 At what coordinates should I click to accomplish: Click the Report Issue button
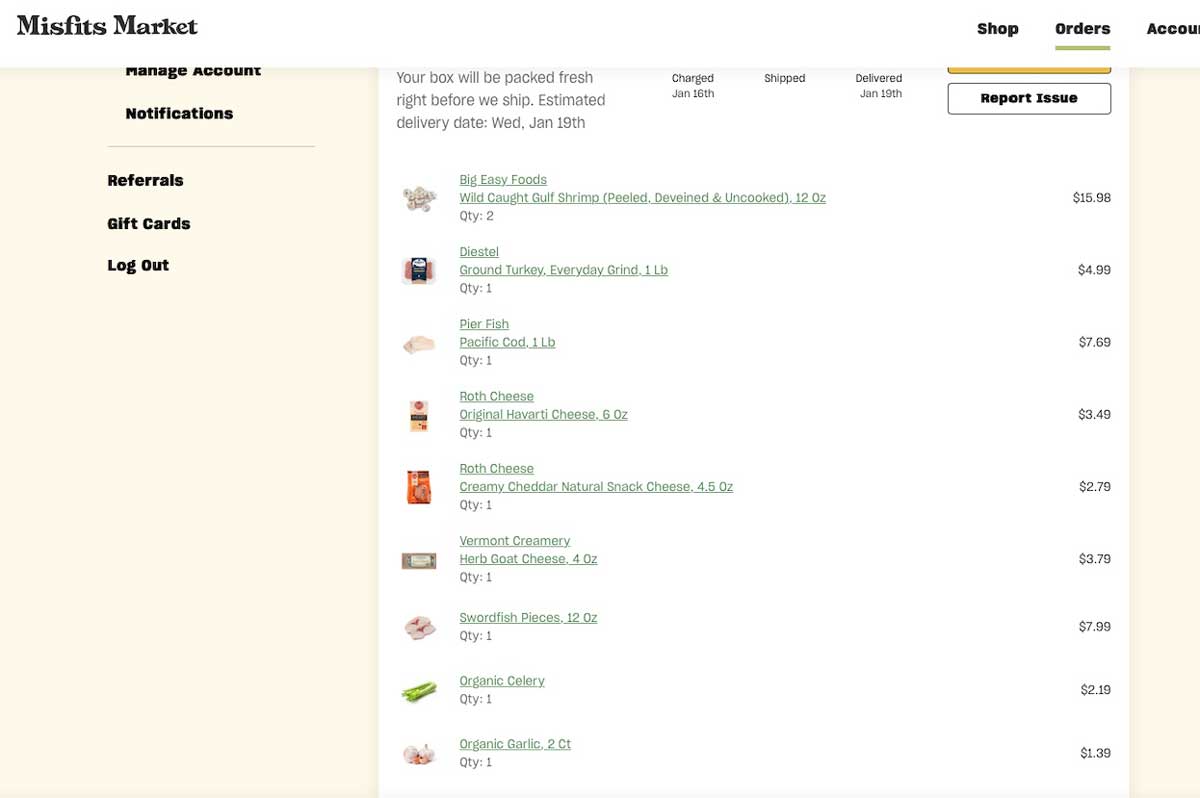coord(1029,98)
